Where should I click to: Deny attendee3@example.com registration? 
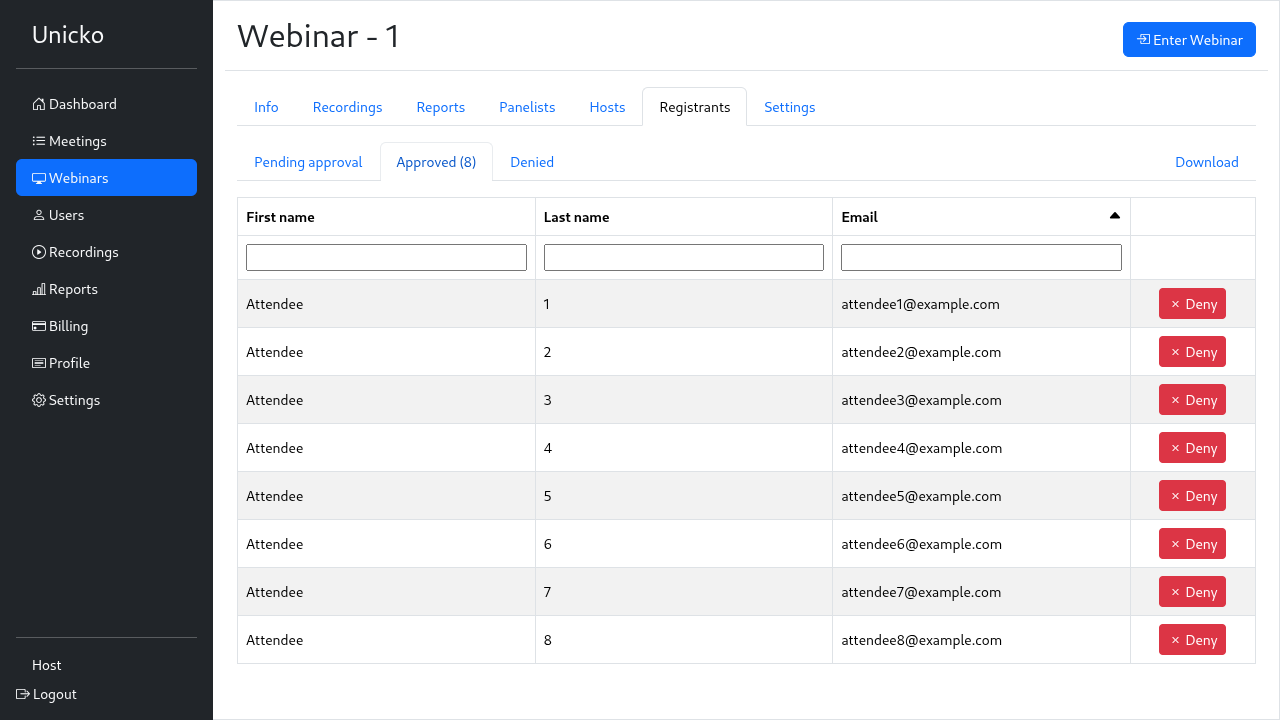point(1192,400)
